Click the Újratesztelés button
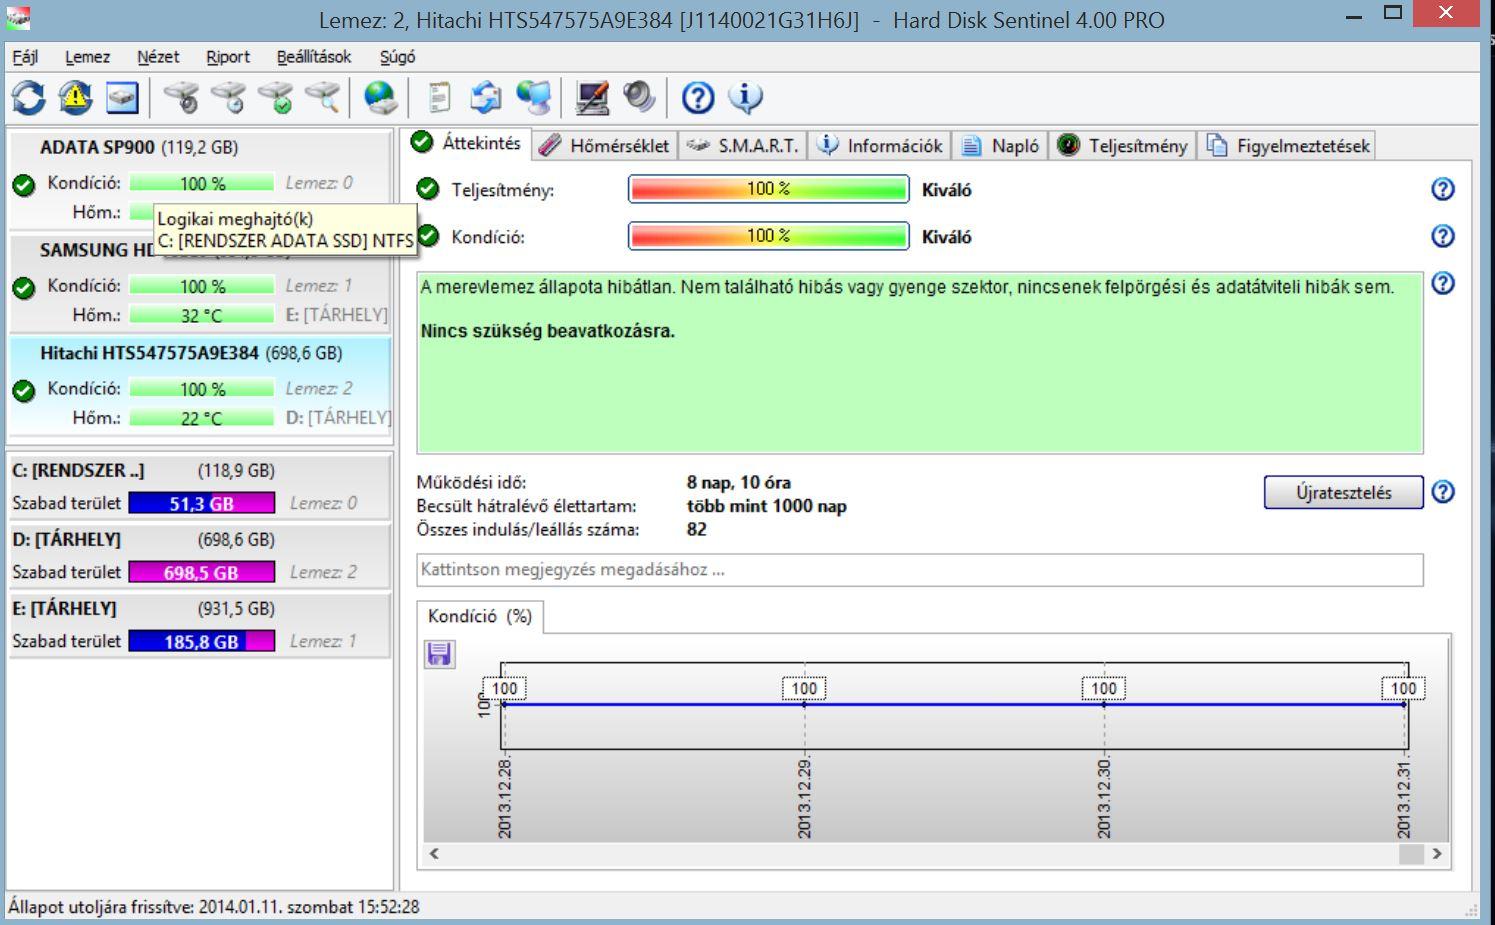 tap(1343, 492)
